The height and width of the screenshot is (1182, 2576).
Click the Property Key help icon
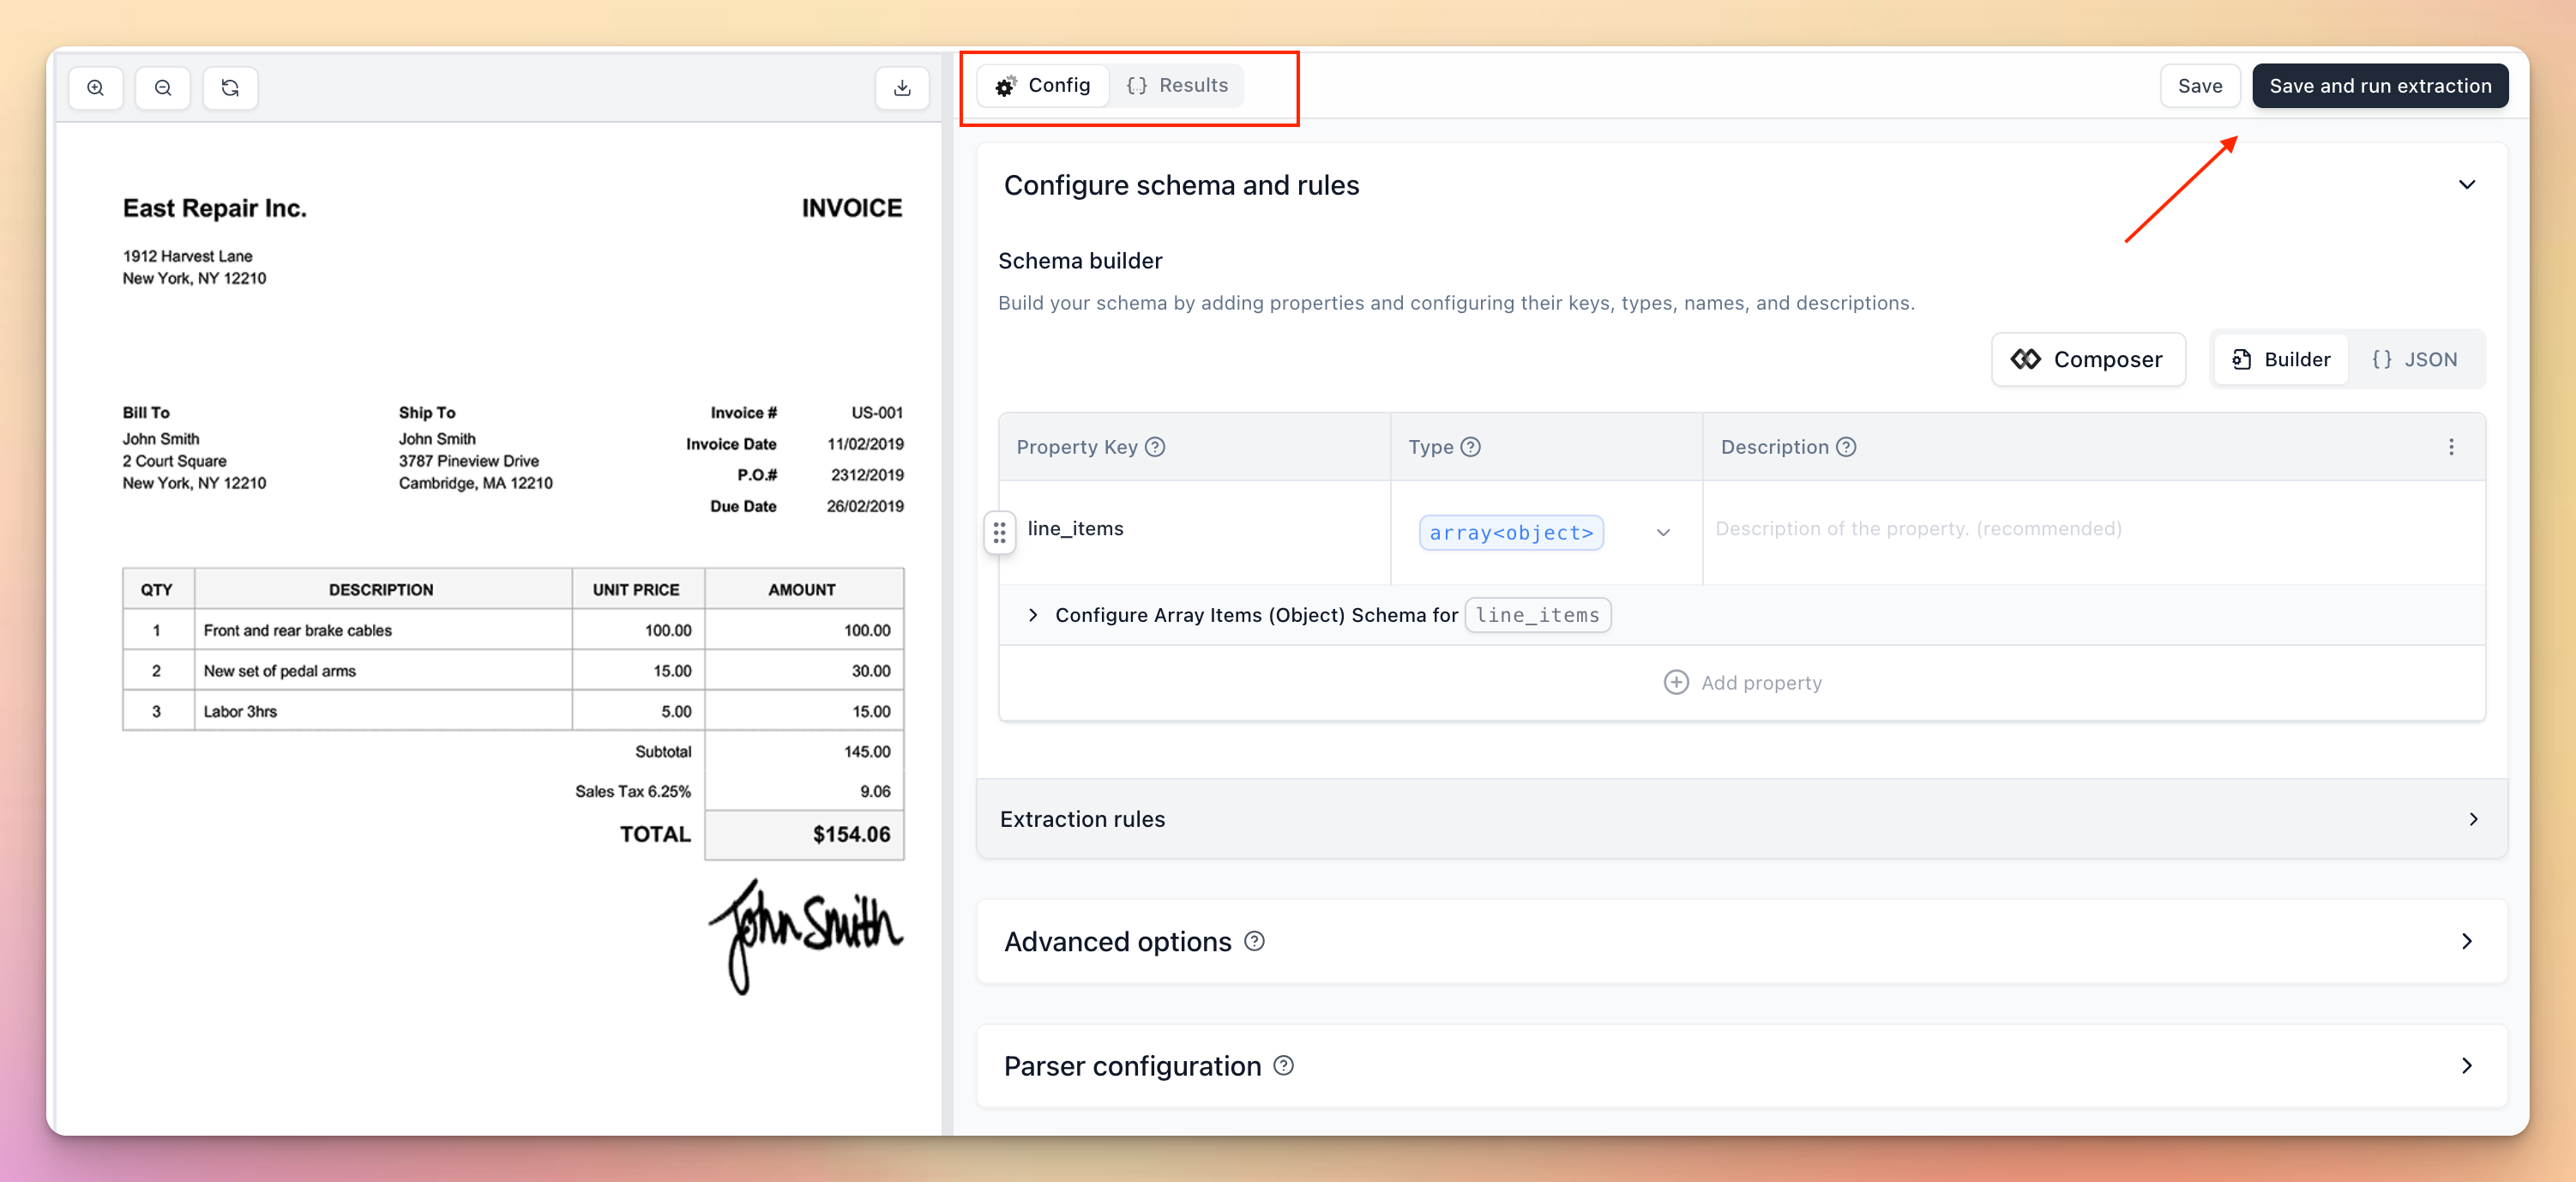(x=1155, y=447)
